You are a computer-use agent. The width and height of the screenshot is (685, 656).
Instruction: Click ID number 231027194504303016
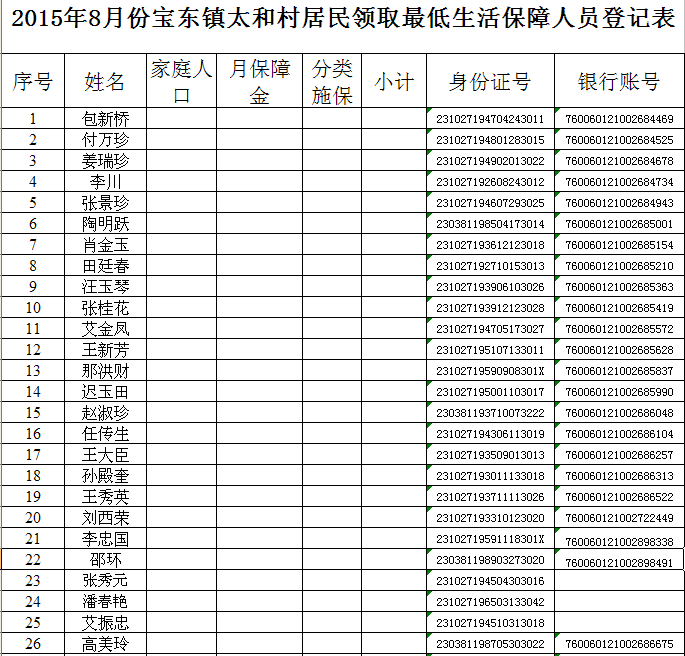[490, 581]
